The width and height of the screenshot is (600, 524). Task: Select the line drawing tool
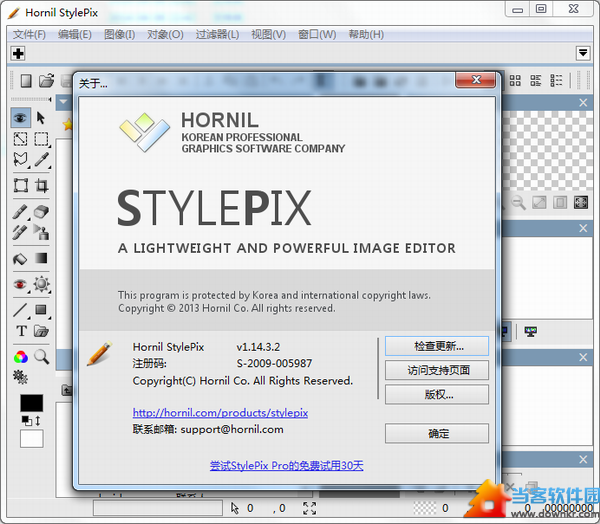point(20,310)
